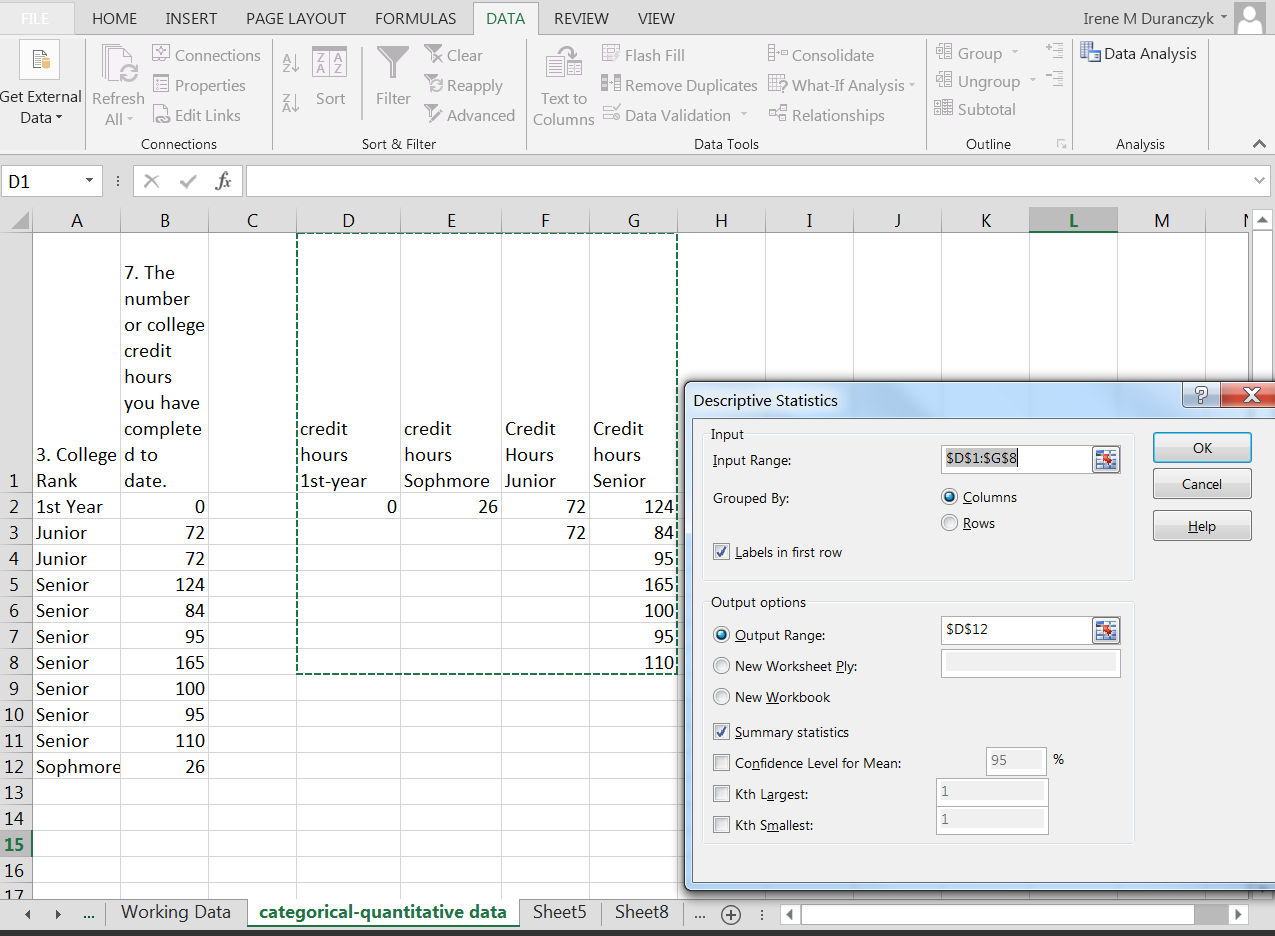The width and height of the screenshot is (1275, 936).
Task: Click the Output Range collapse selector icon
Action: tap(1105, 631)
